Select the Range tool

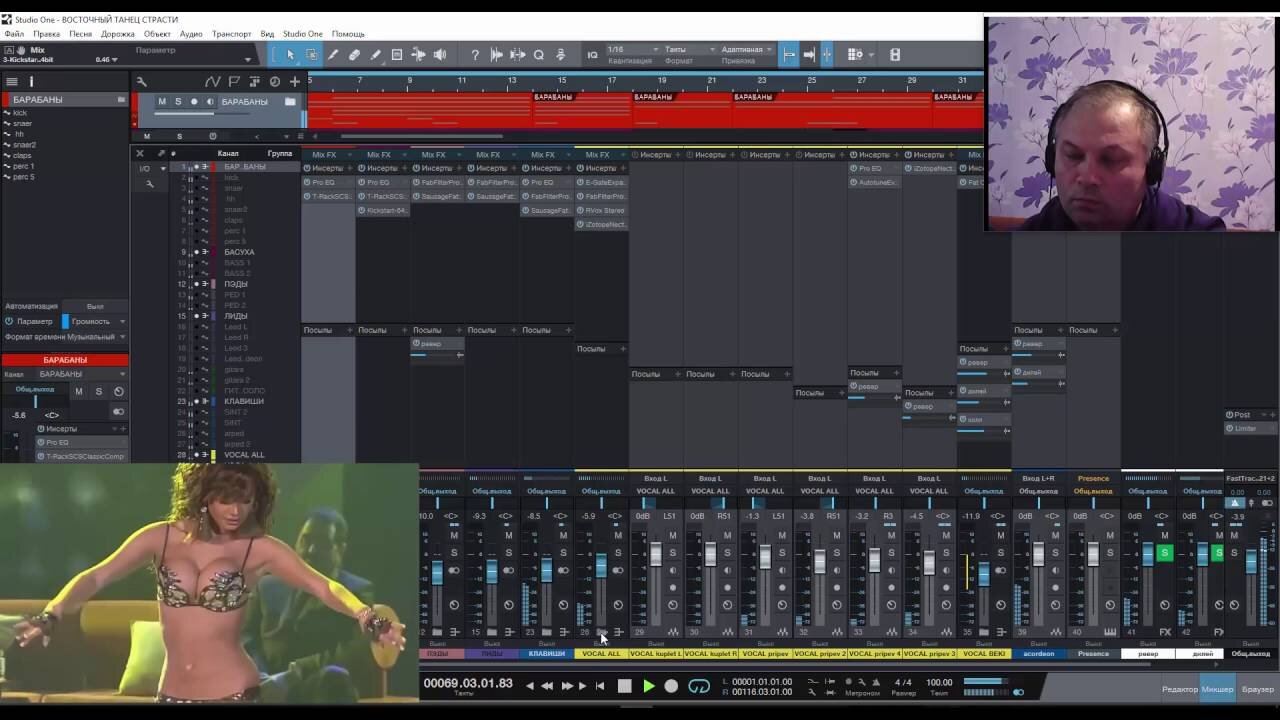click(312, 55)
